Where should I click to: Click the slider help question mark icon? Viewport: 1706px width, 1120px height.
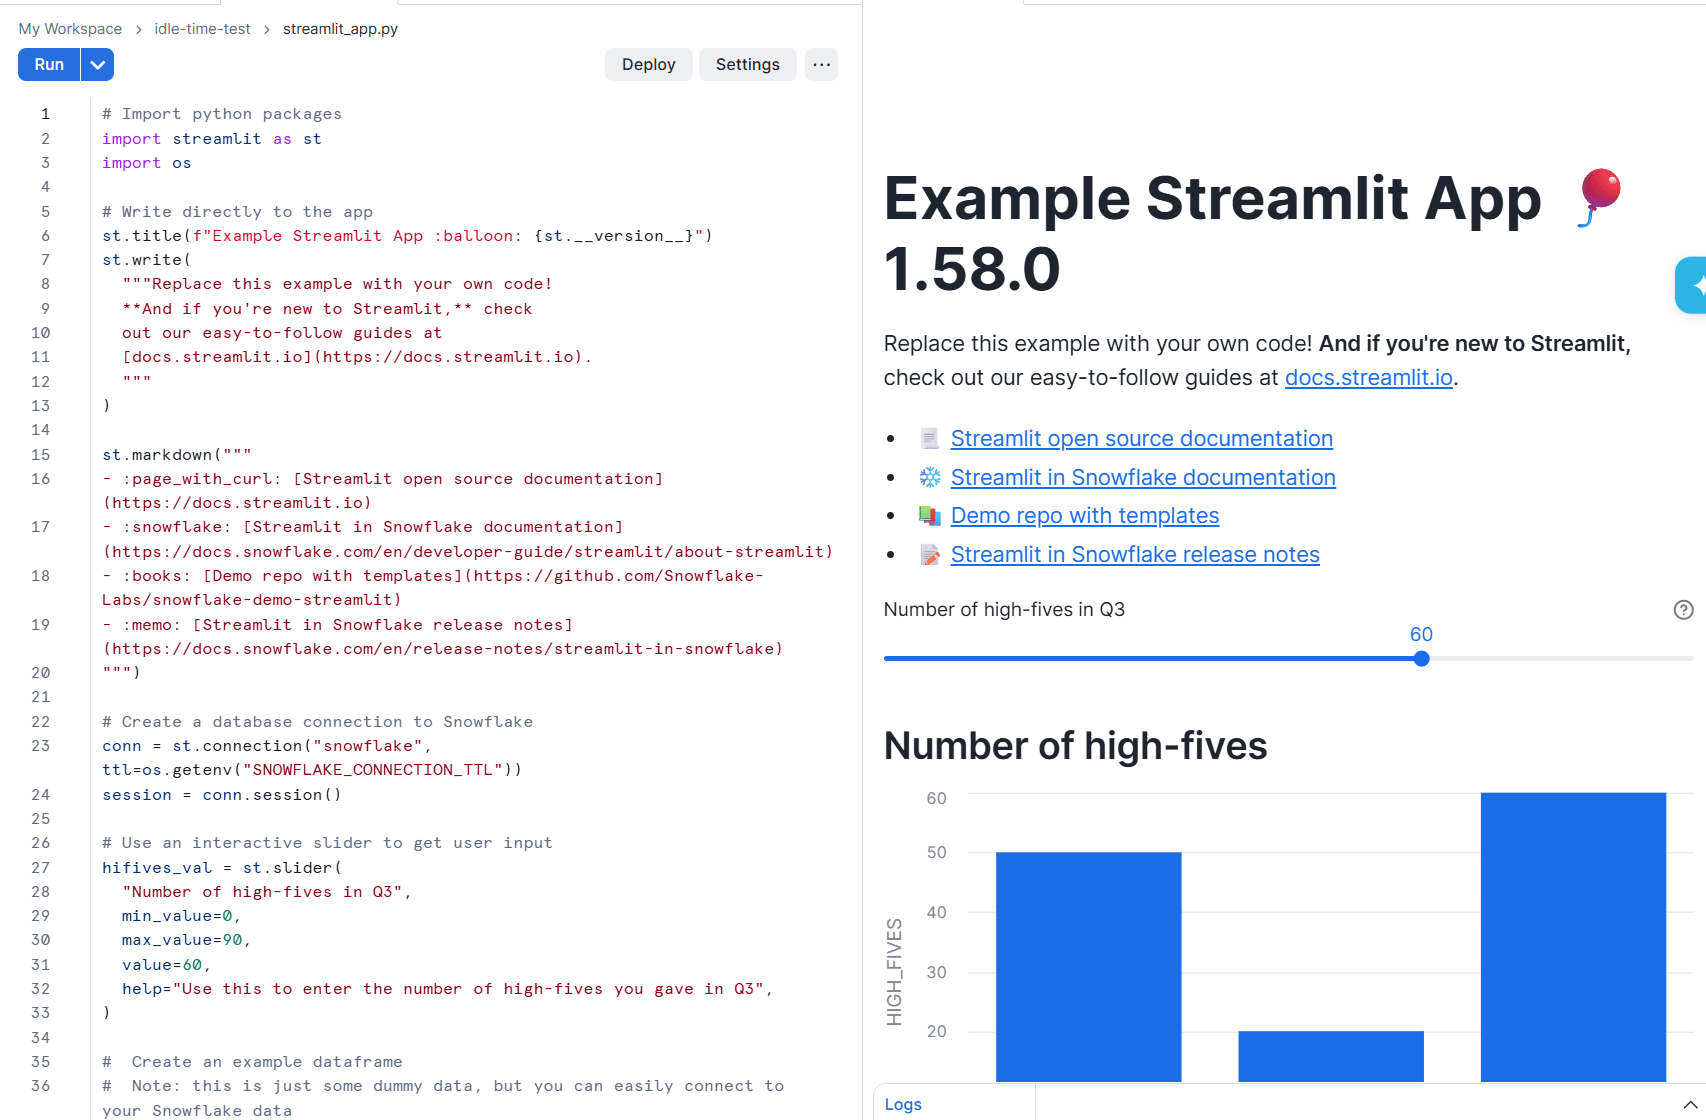[x=1684, y=610]
